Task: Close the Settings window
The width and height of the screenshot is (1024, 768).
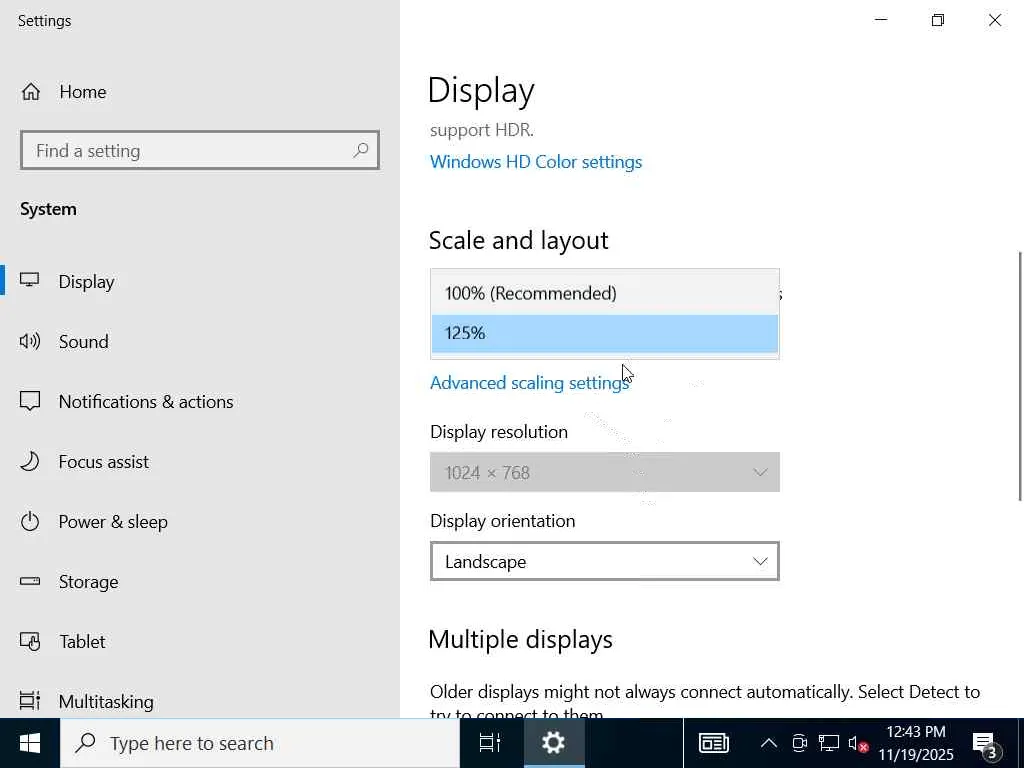Action: [995, 20]
